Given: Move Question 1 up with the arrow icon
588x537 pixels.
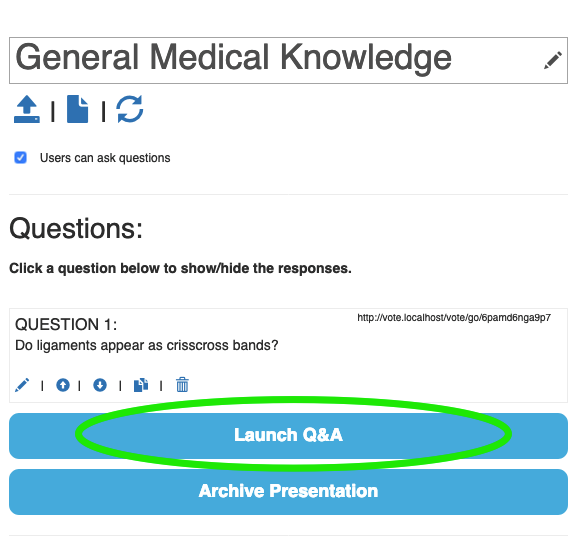Looking at the screenshot, I should tap(63, 385).
